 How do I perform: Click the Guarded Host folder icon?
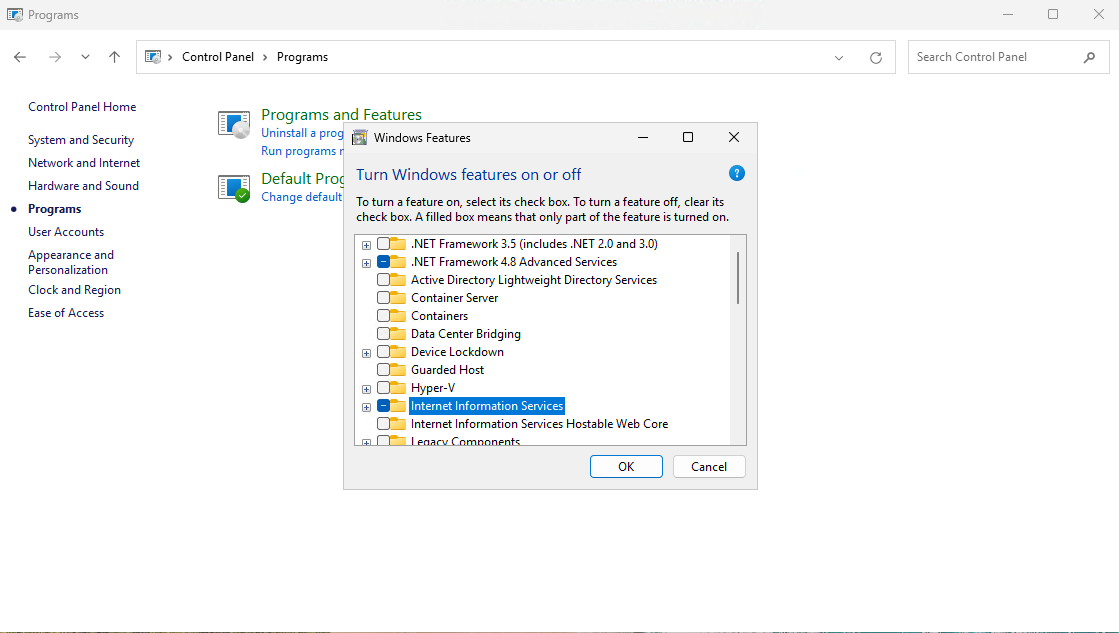[x=398, y=370]
